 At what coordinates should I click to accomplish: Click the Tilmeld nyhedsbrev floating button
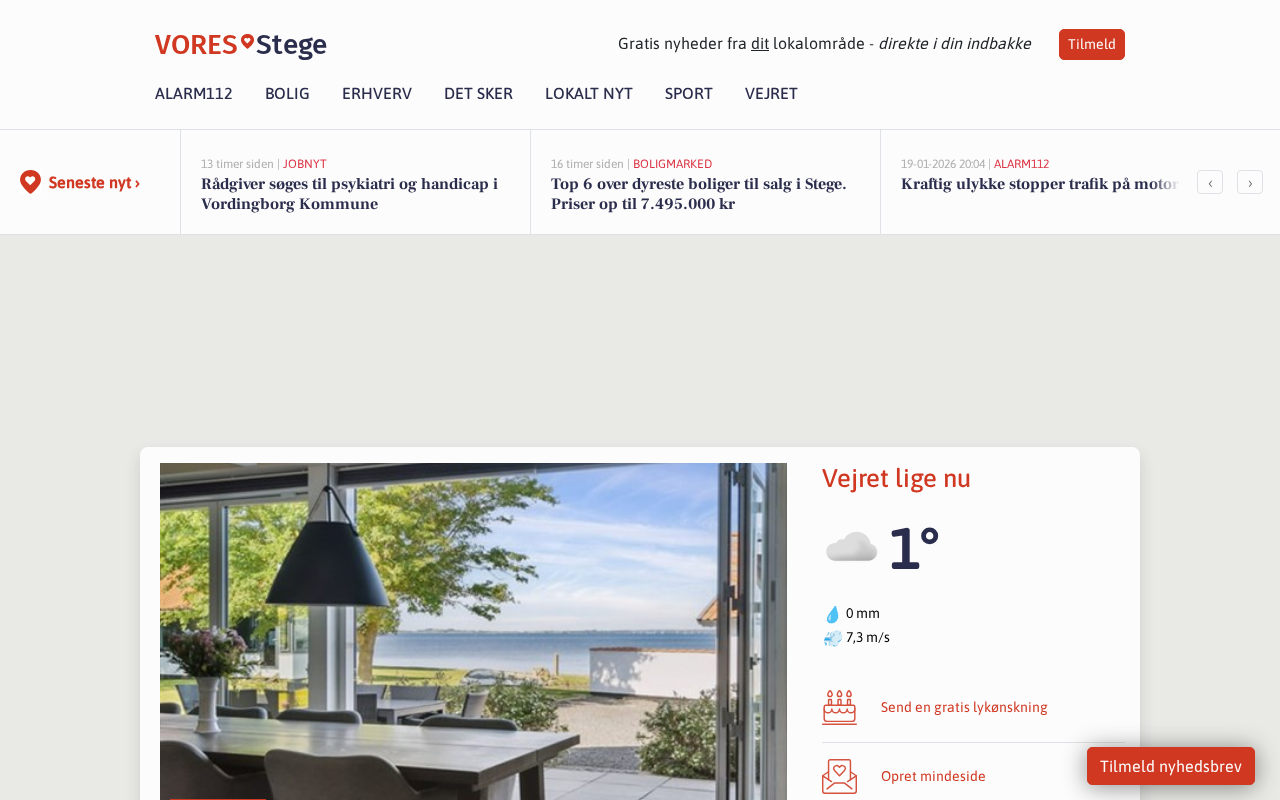pos(1171,766)
